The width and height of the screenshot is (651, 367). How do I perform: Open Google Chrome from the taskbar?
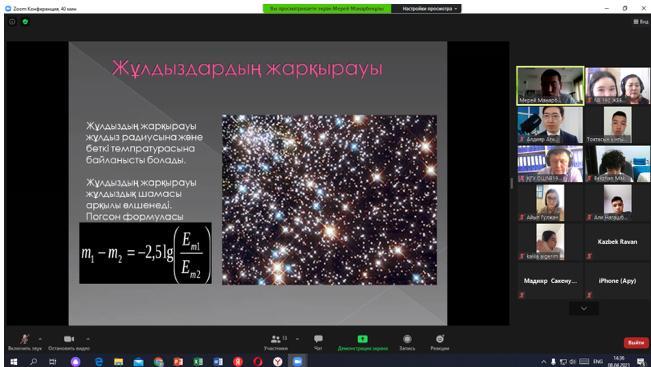coord(159,362)
